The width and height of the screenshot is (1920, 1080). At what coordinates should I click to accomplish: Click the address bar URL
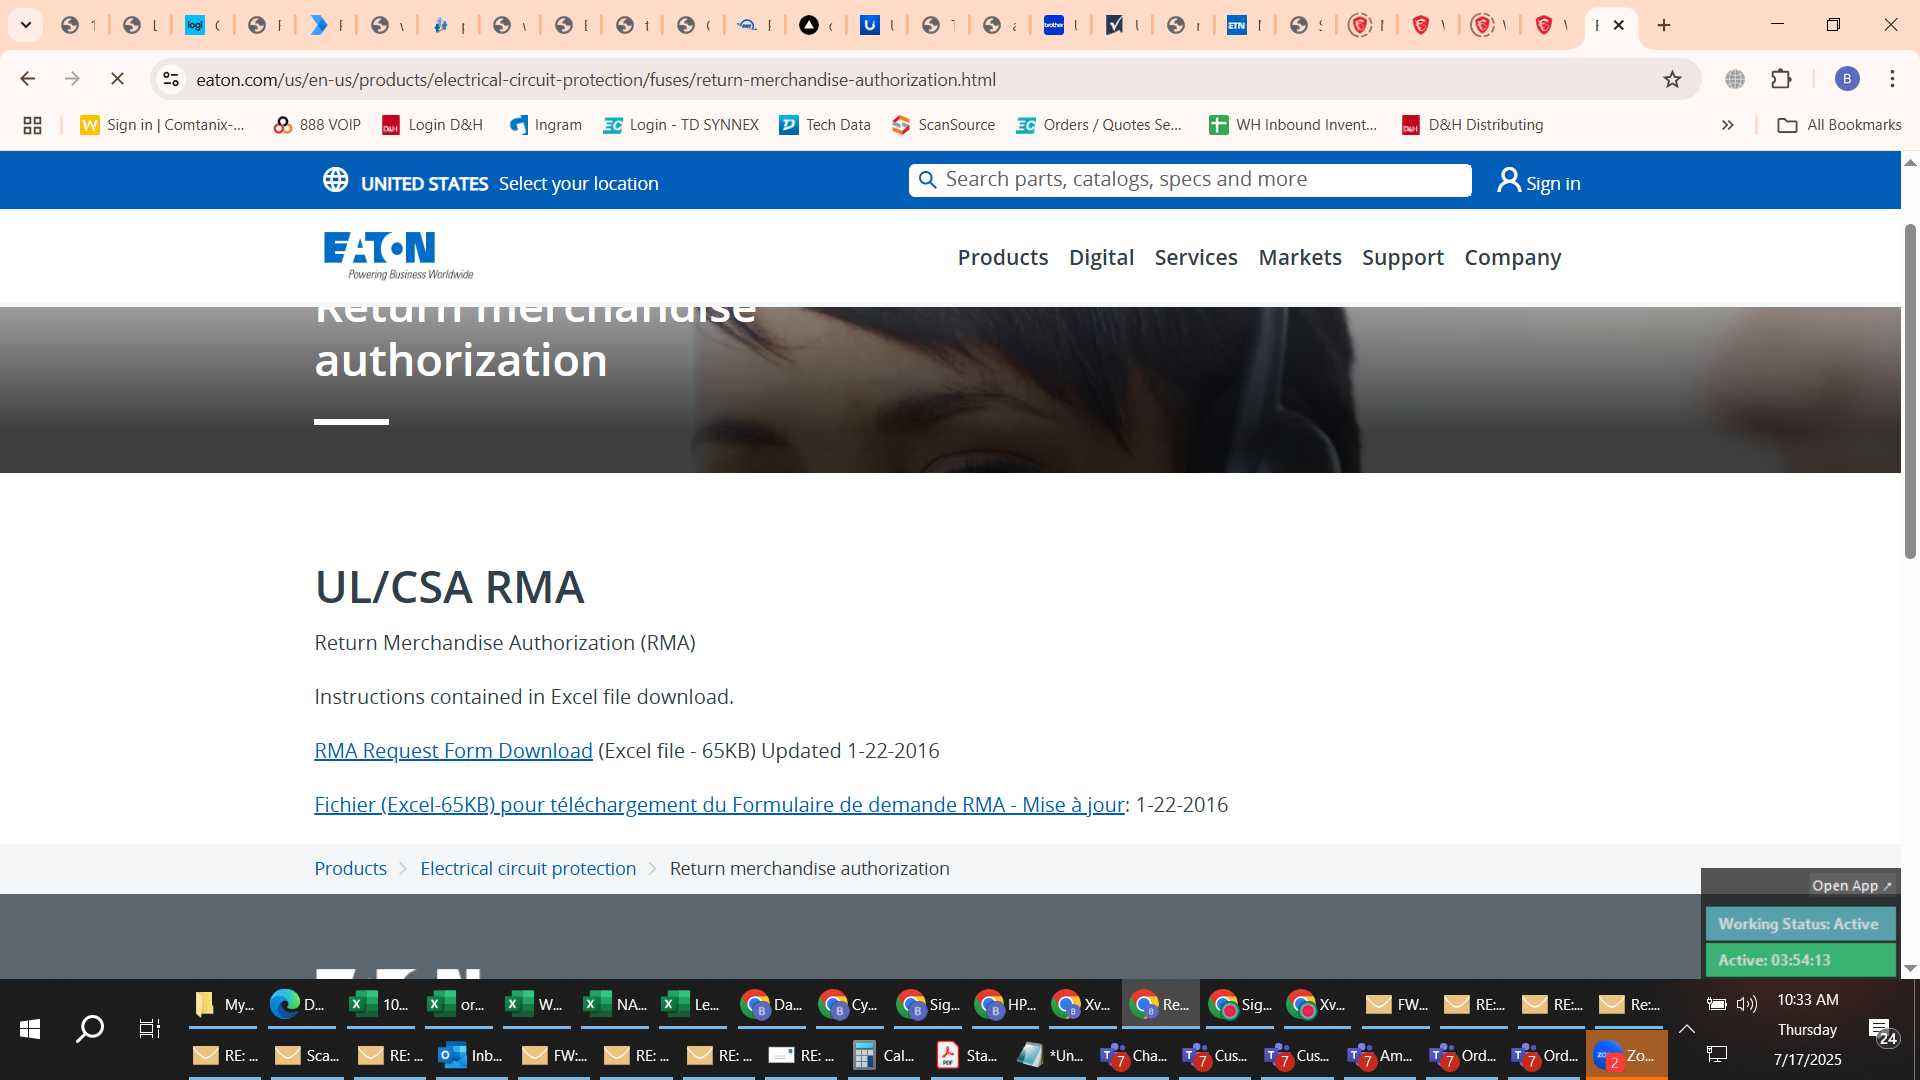coord(596,79)
